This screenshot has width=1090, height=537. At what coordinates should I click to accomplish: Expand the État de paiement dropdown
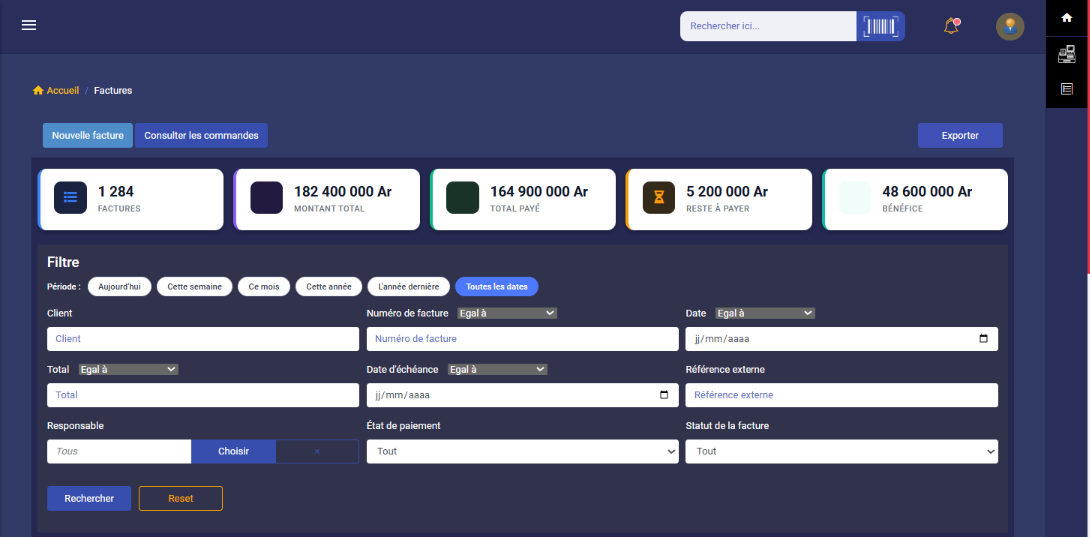[523, 451]
